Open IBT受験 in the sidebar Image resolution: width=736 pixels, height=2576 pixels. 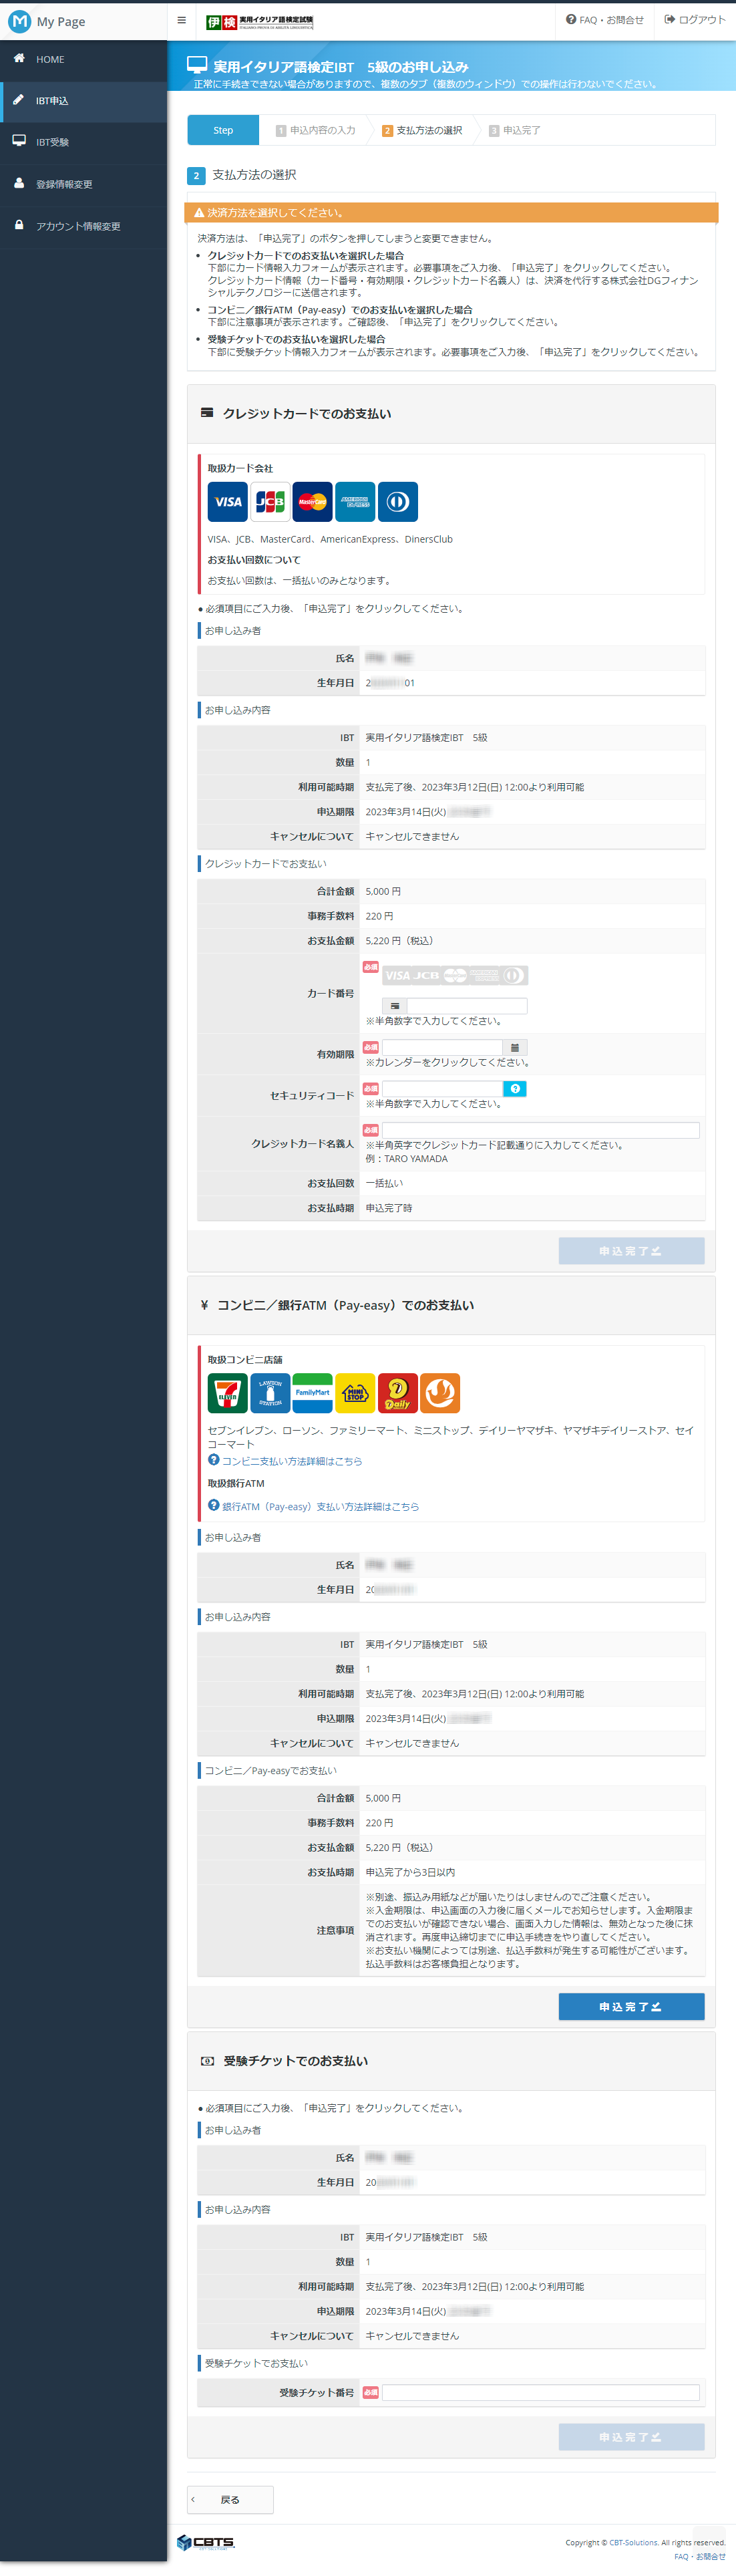pyautogui.click(x=83, y=142)
